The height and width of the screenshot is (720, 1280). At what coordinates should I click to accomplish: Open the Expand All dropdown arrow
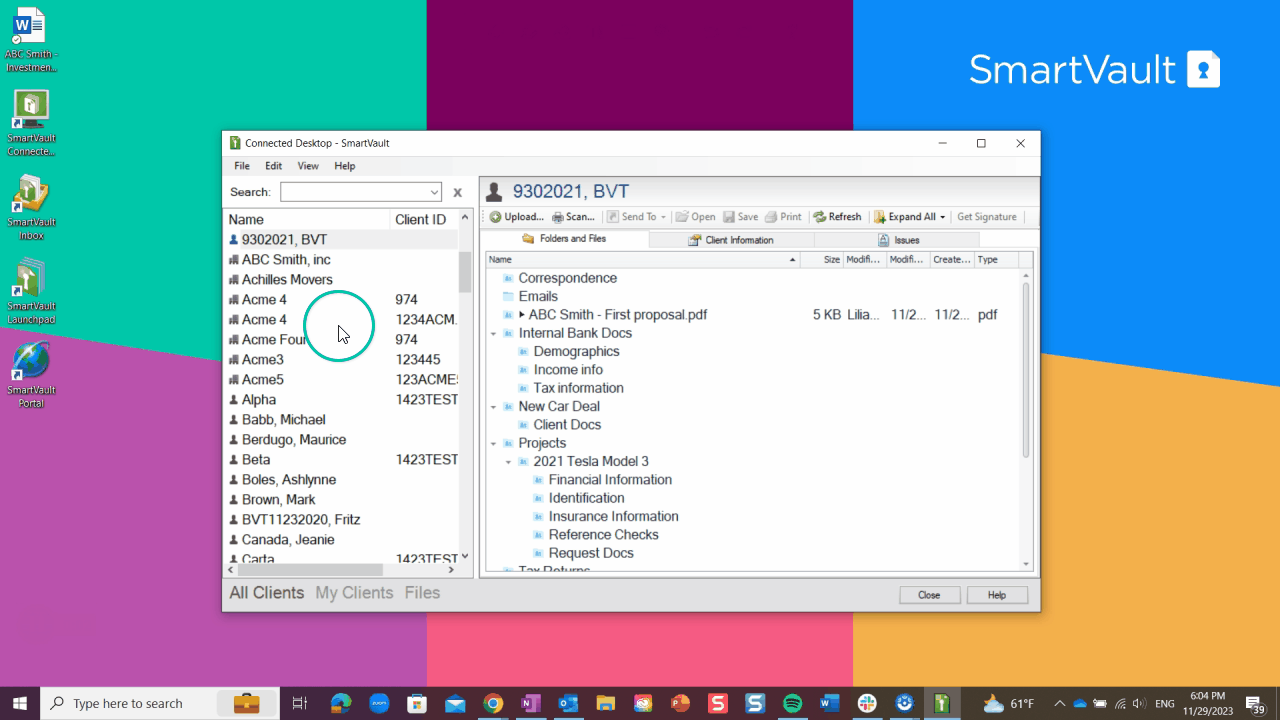942,217
